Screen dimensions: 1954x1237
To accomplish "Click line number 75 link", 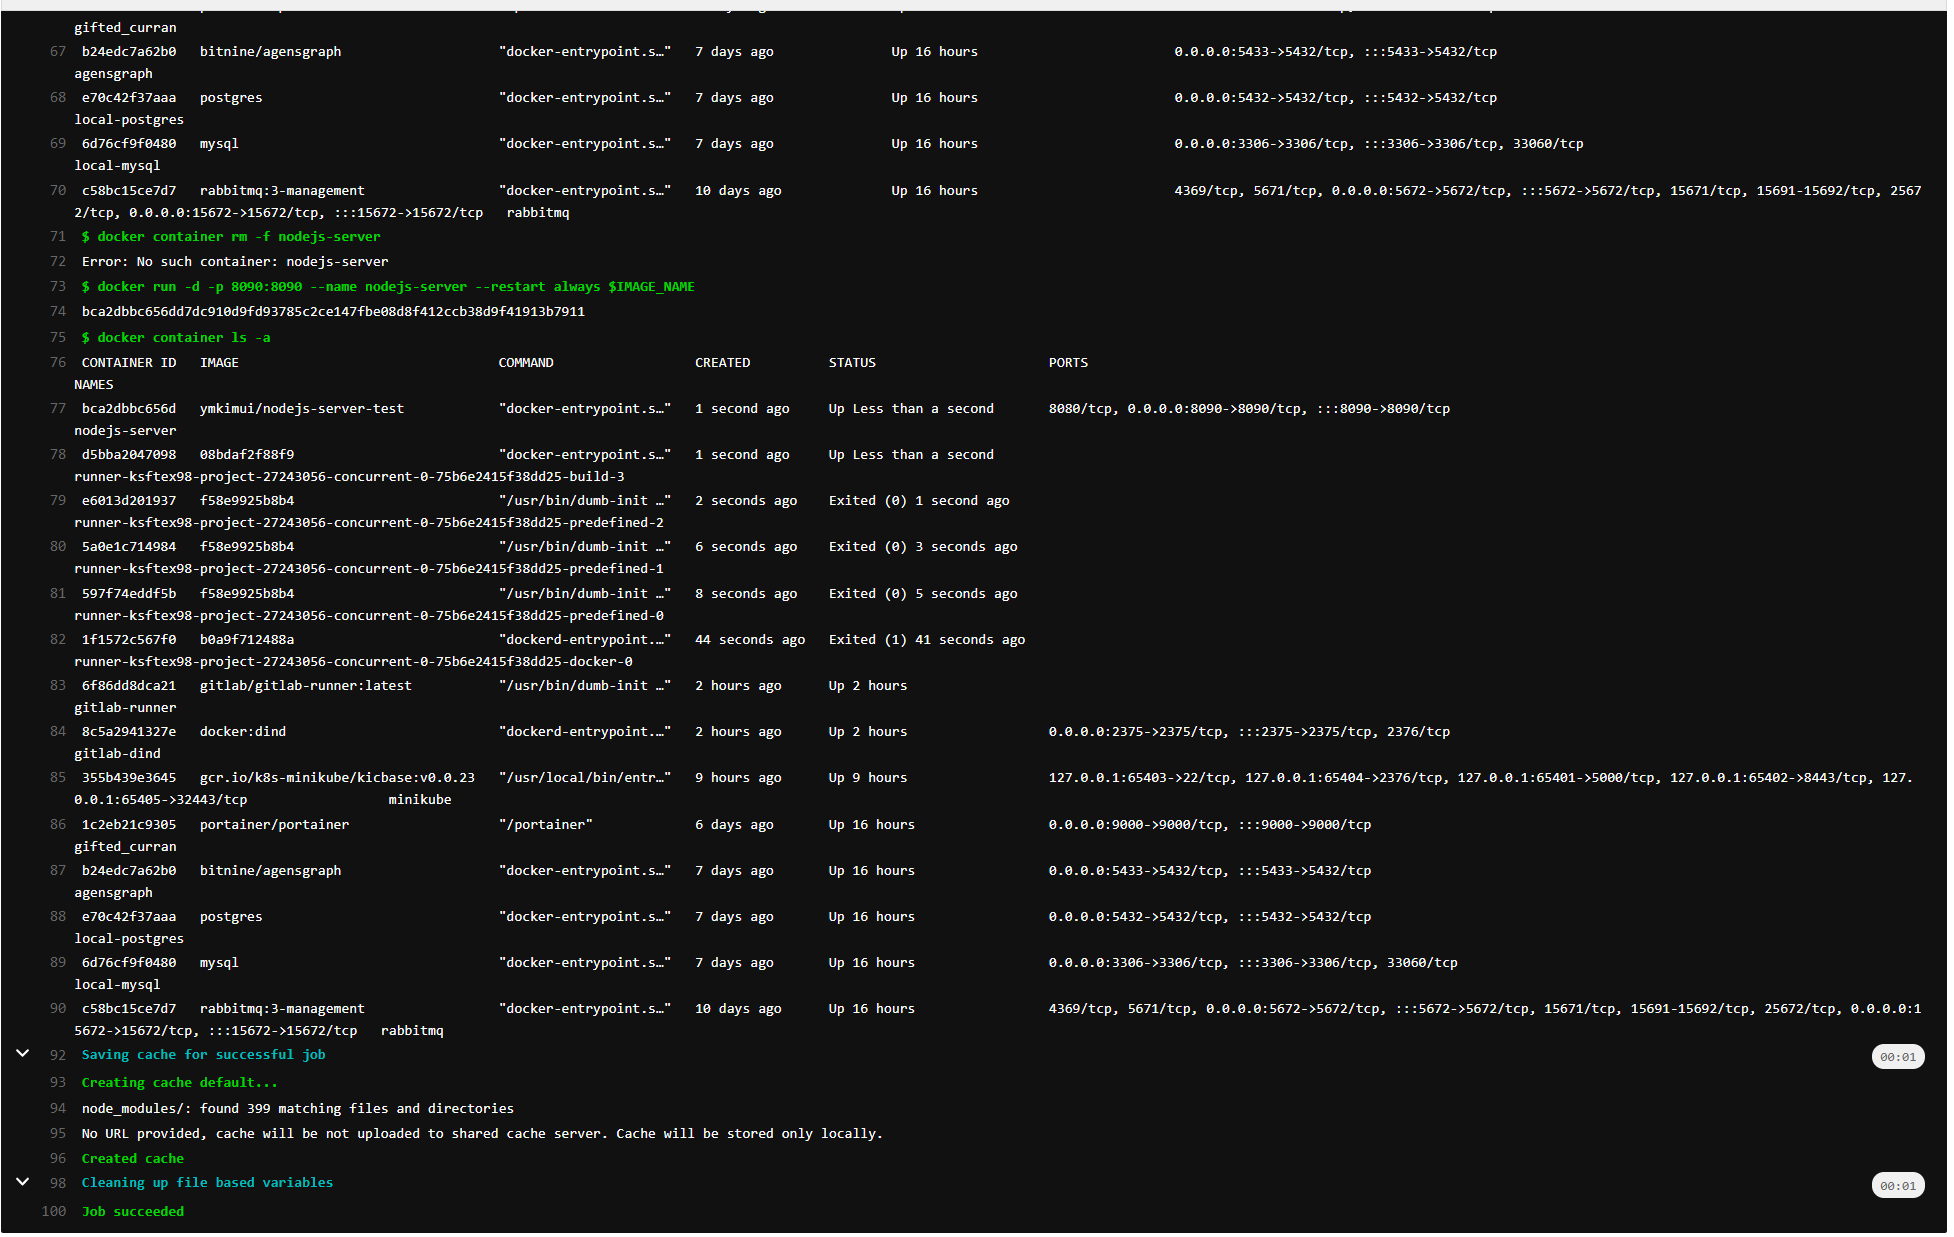I will click(x=57, y=338).
